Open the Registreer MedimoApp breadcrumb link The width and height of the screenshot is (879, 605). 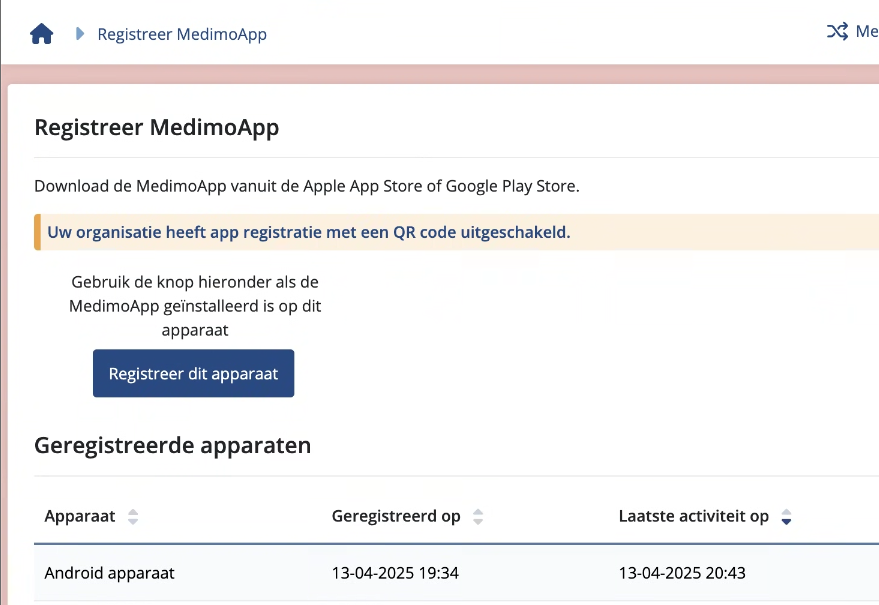pyautogui.click(x=182, y=34)
